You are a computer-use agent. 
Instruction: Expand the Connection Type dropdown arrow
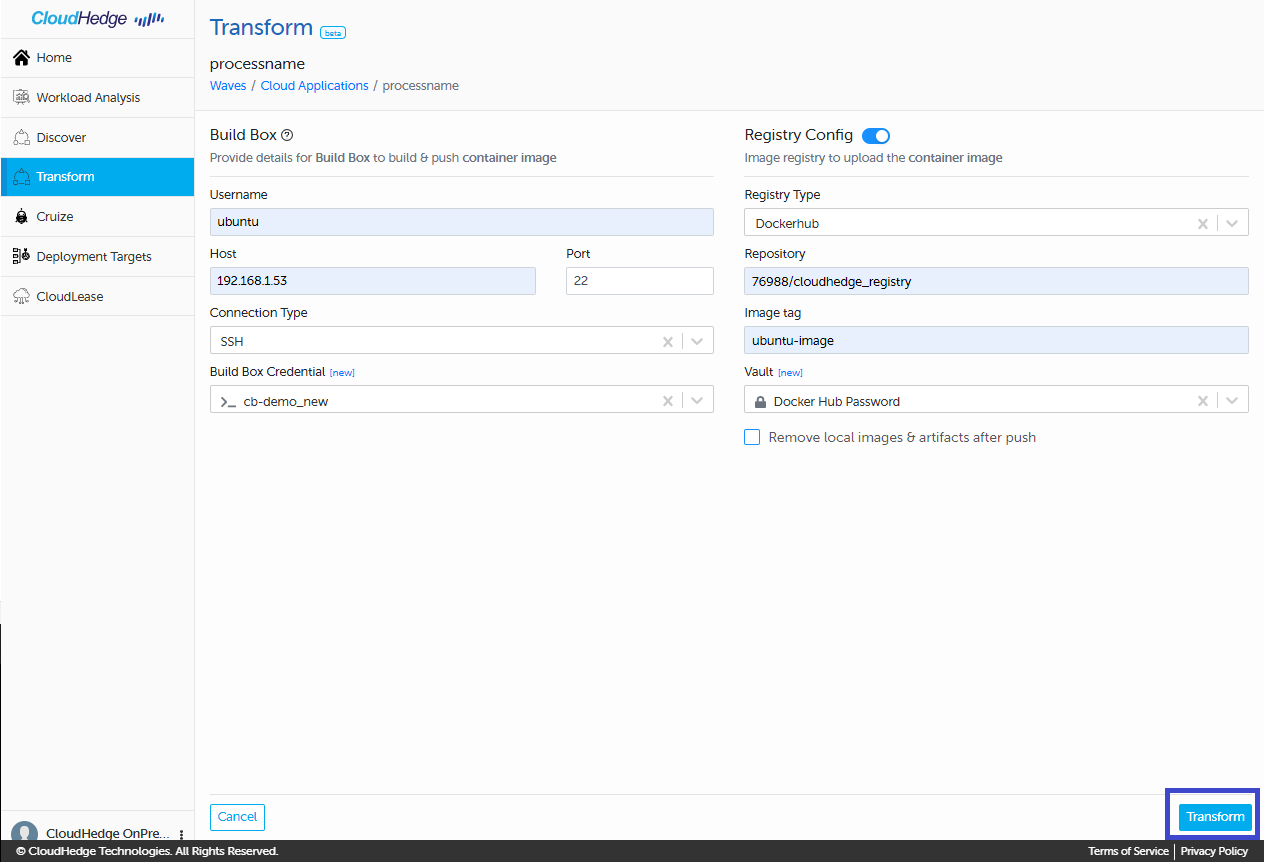698,342
